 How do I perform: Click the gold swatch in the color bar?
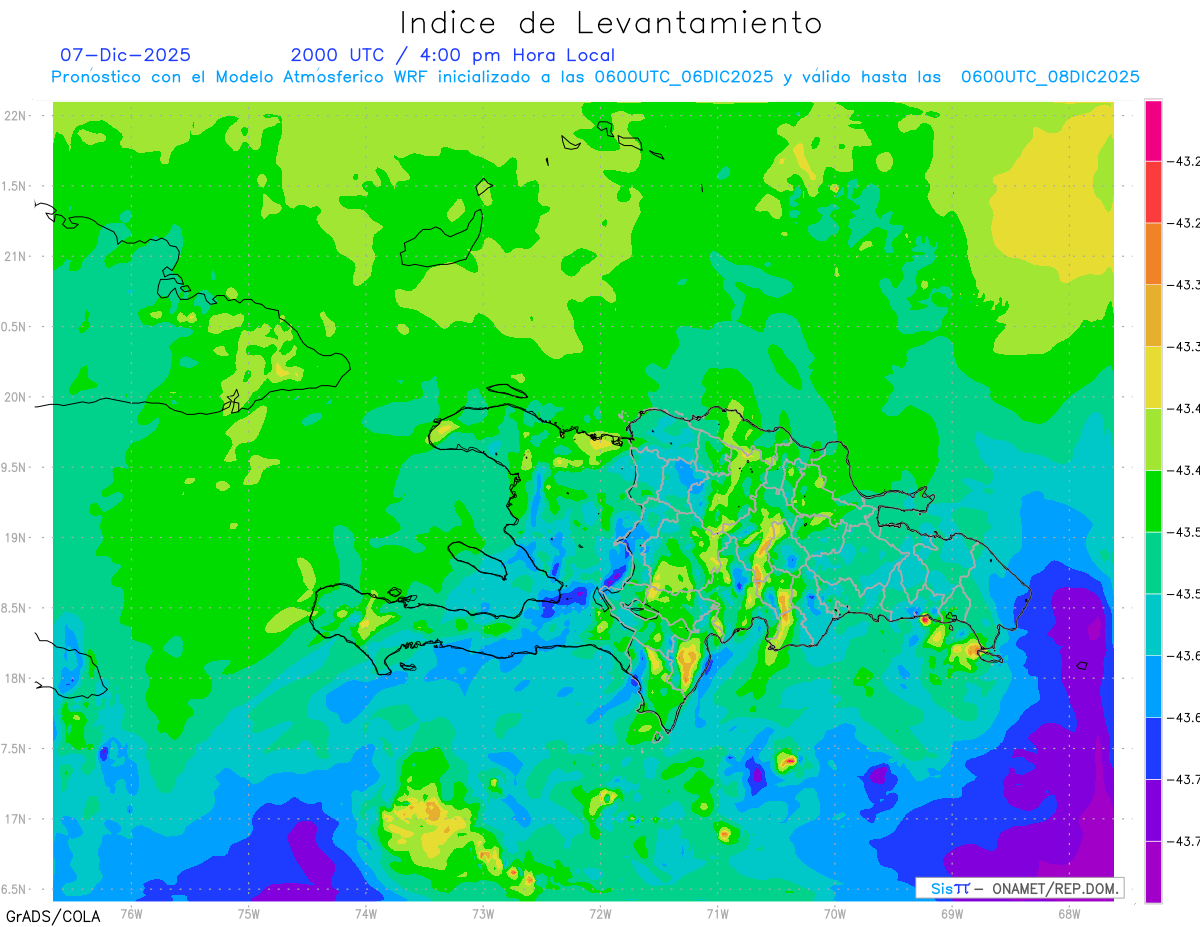[1153, 316]
